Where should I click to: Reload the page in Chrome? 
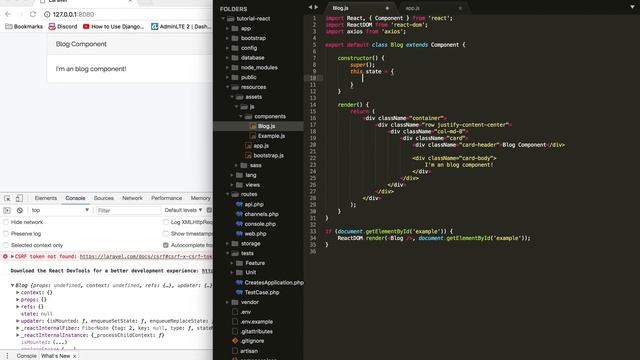(x=33, y=14)
